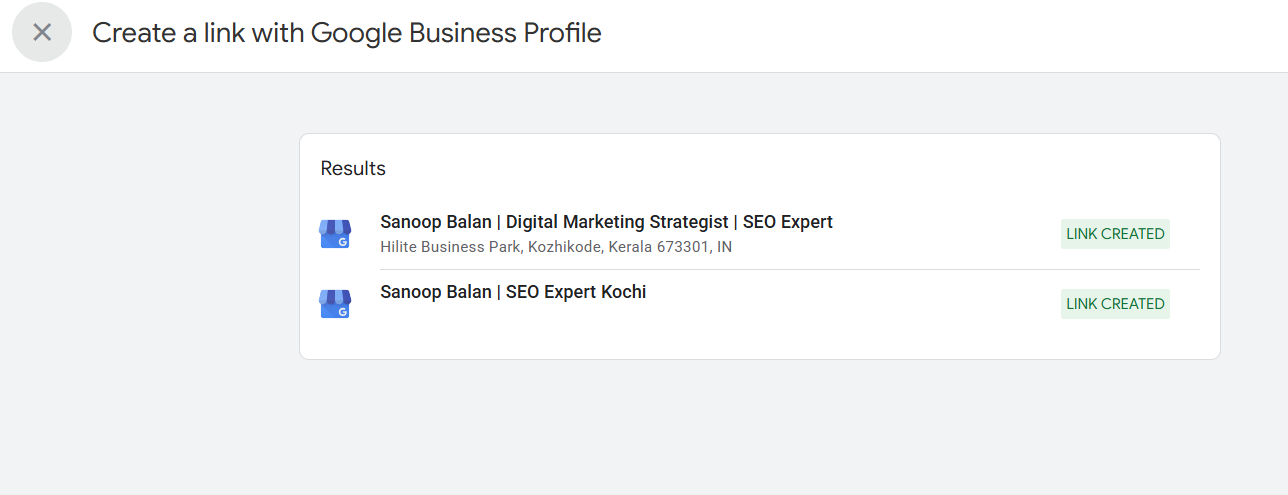
Task: Click the divider line between the two results
Action: (x=790, y=269)
